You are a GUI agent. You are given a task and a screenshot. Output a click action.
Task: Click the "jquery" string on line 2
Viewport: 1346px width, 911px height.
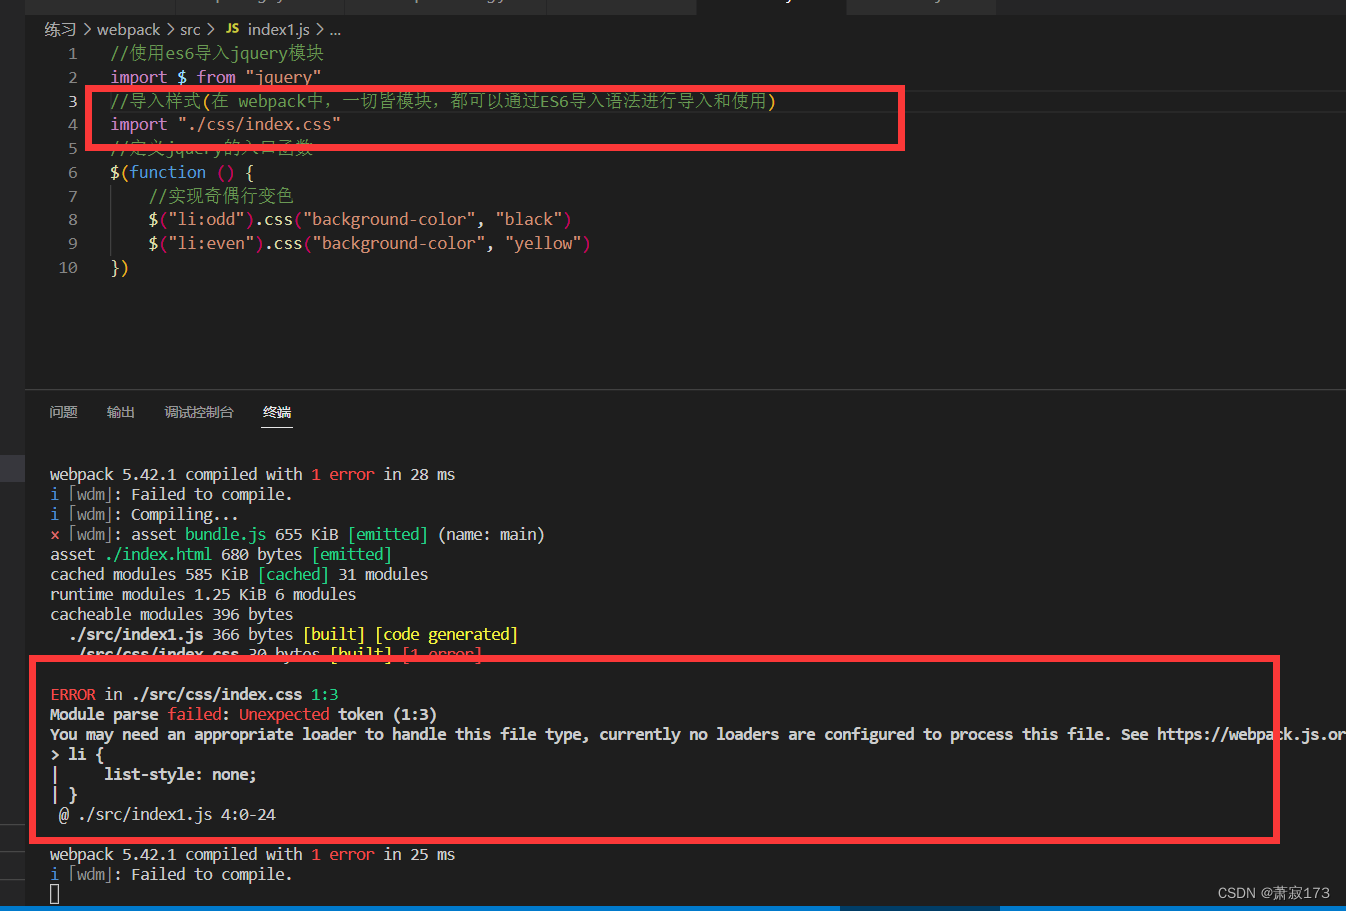(x=283, y=77)
